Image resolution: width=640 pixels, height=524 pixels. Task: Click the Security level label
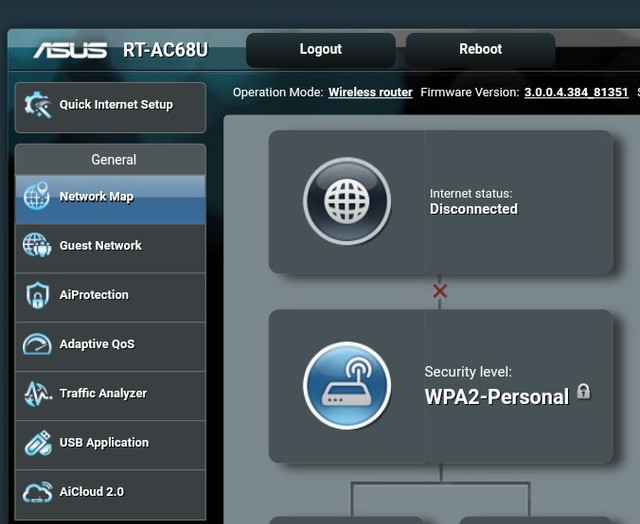pyautogui.click(x=468, y=372)
